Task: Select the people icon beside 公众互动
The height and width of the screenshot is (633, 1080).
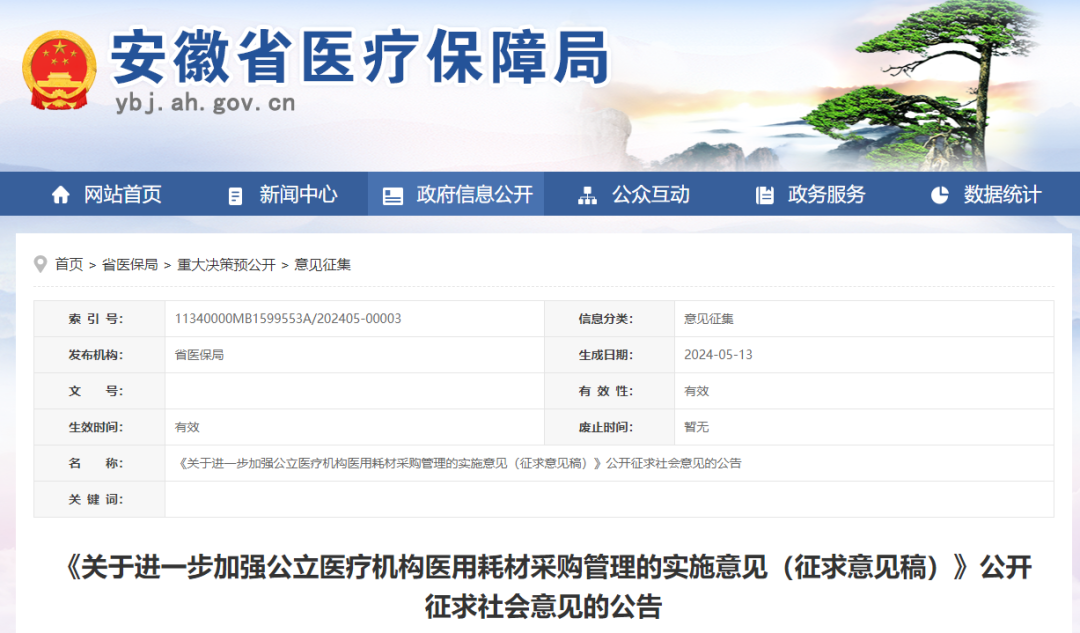Action: 586,194
